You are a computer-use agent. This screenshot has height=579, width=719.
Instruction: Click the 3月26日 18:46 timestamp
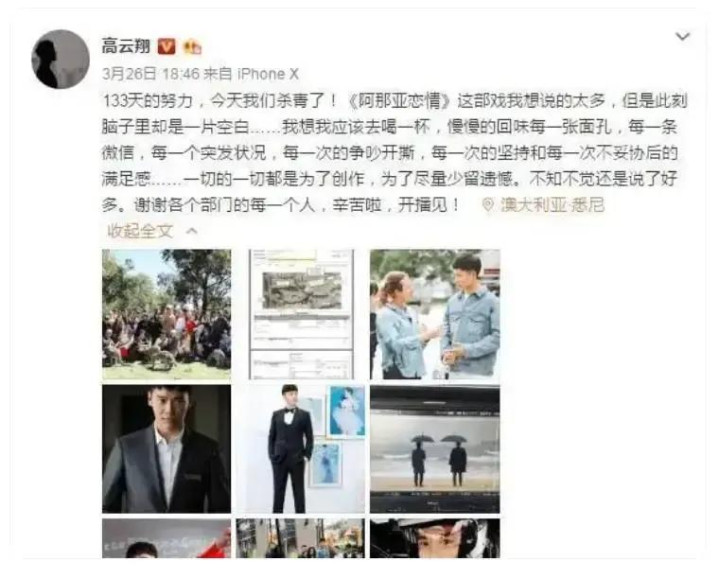[151, 74]
